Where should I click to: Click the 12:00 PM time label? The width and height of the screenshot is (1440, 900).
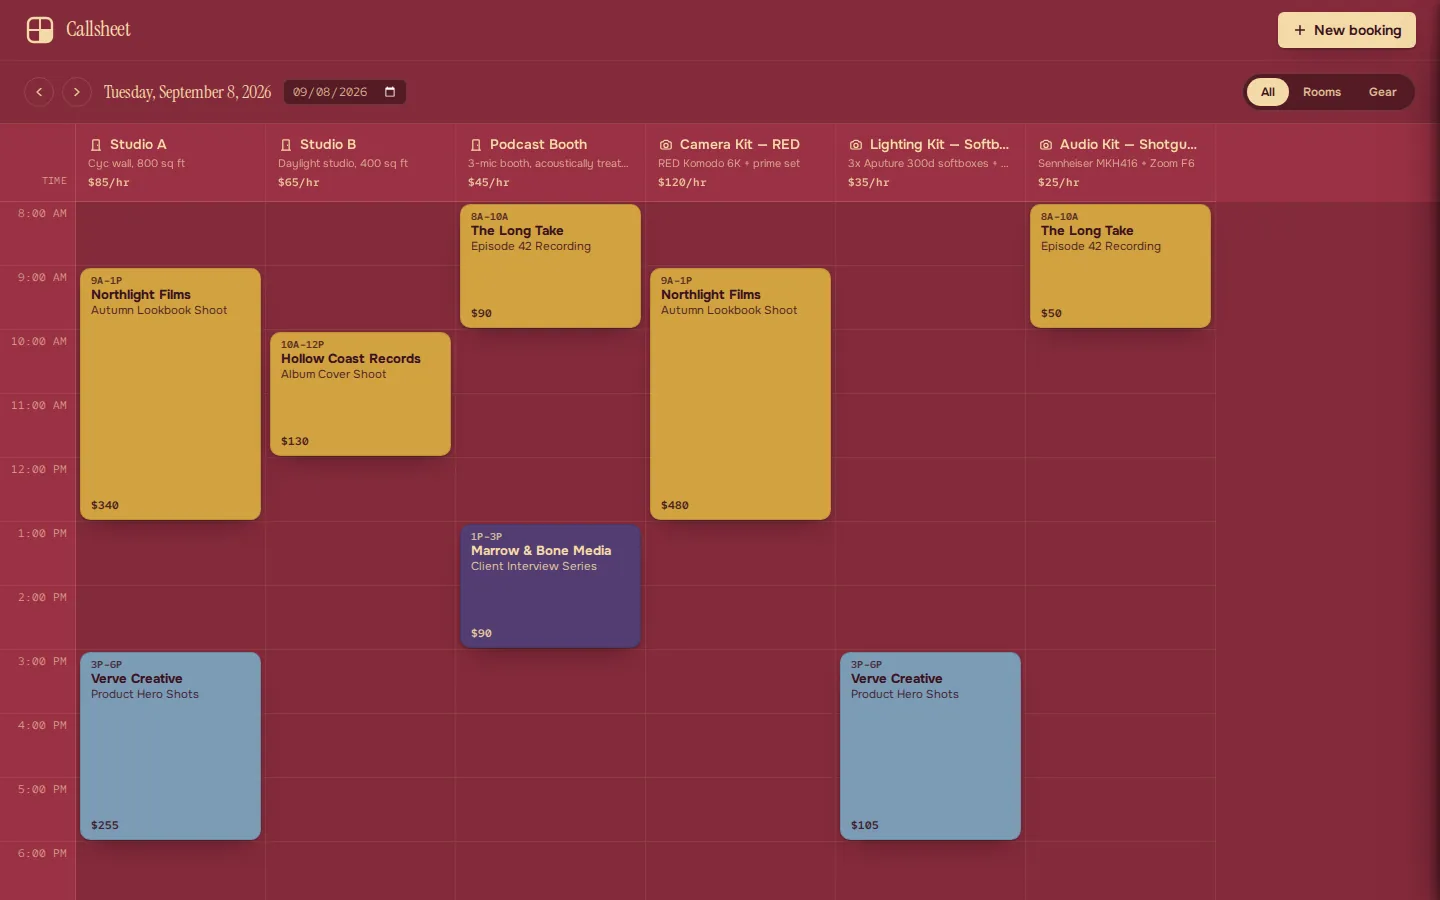pyautogui.click(x=39, y=470)
